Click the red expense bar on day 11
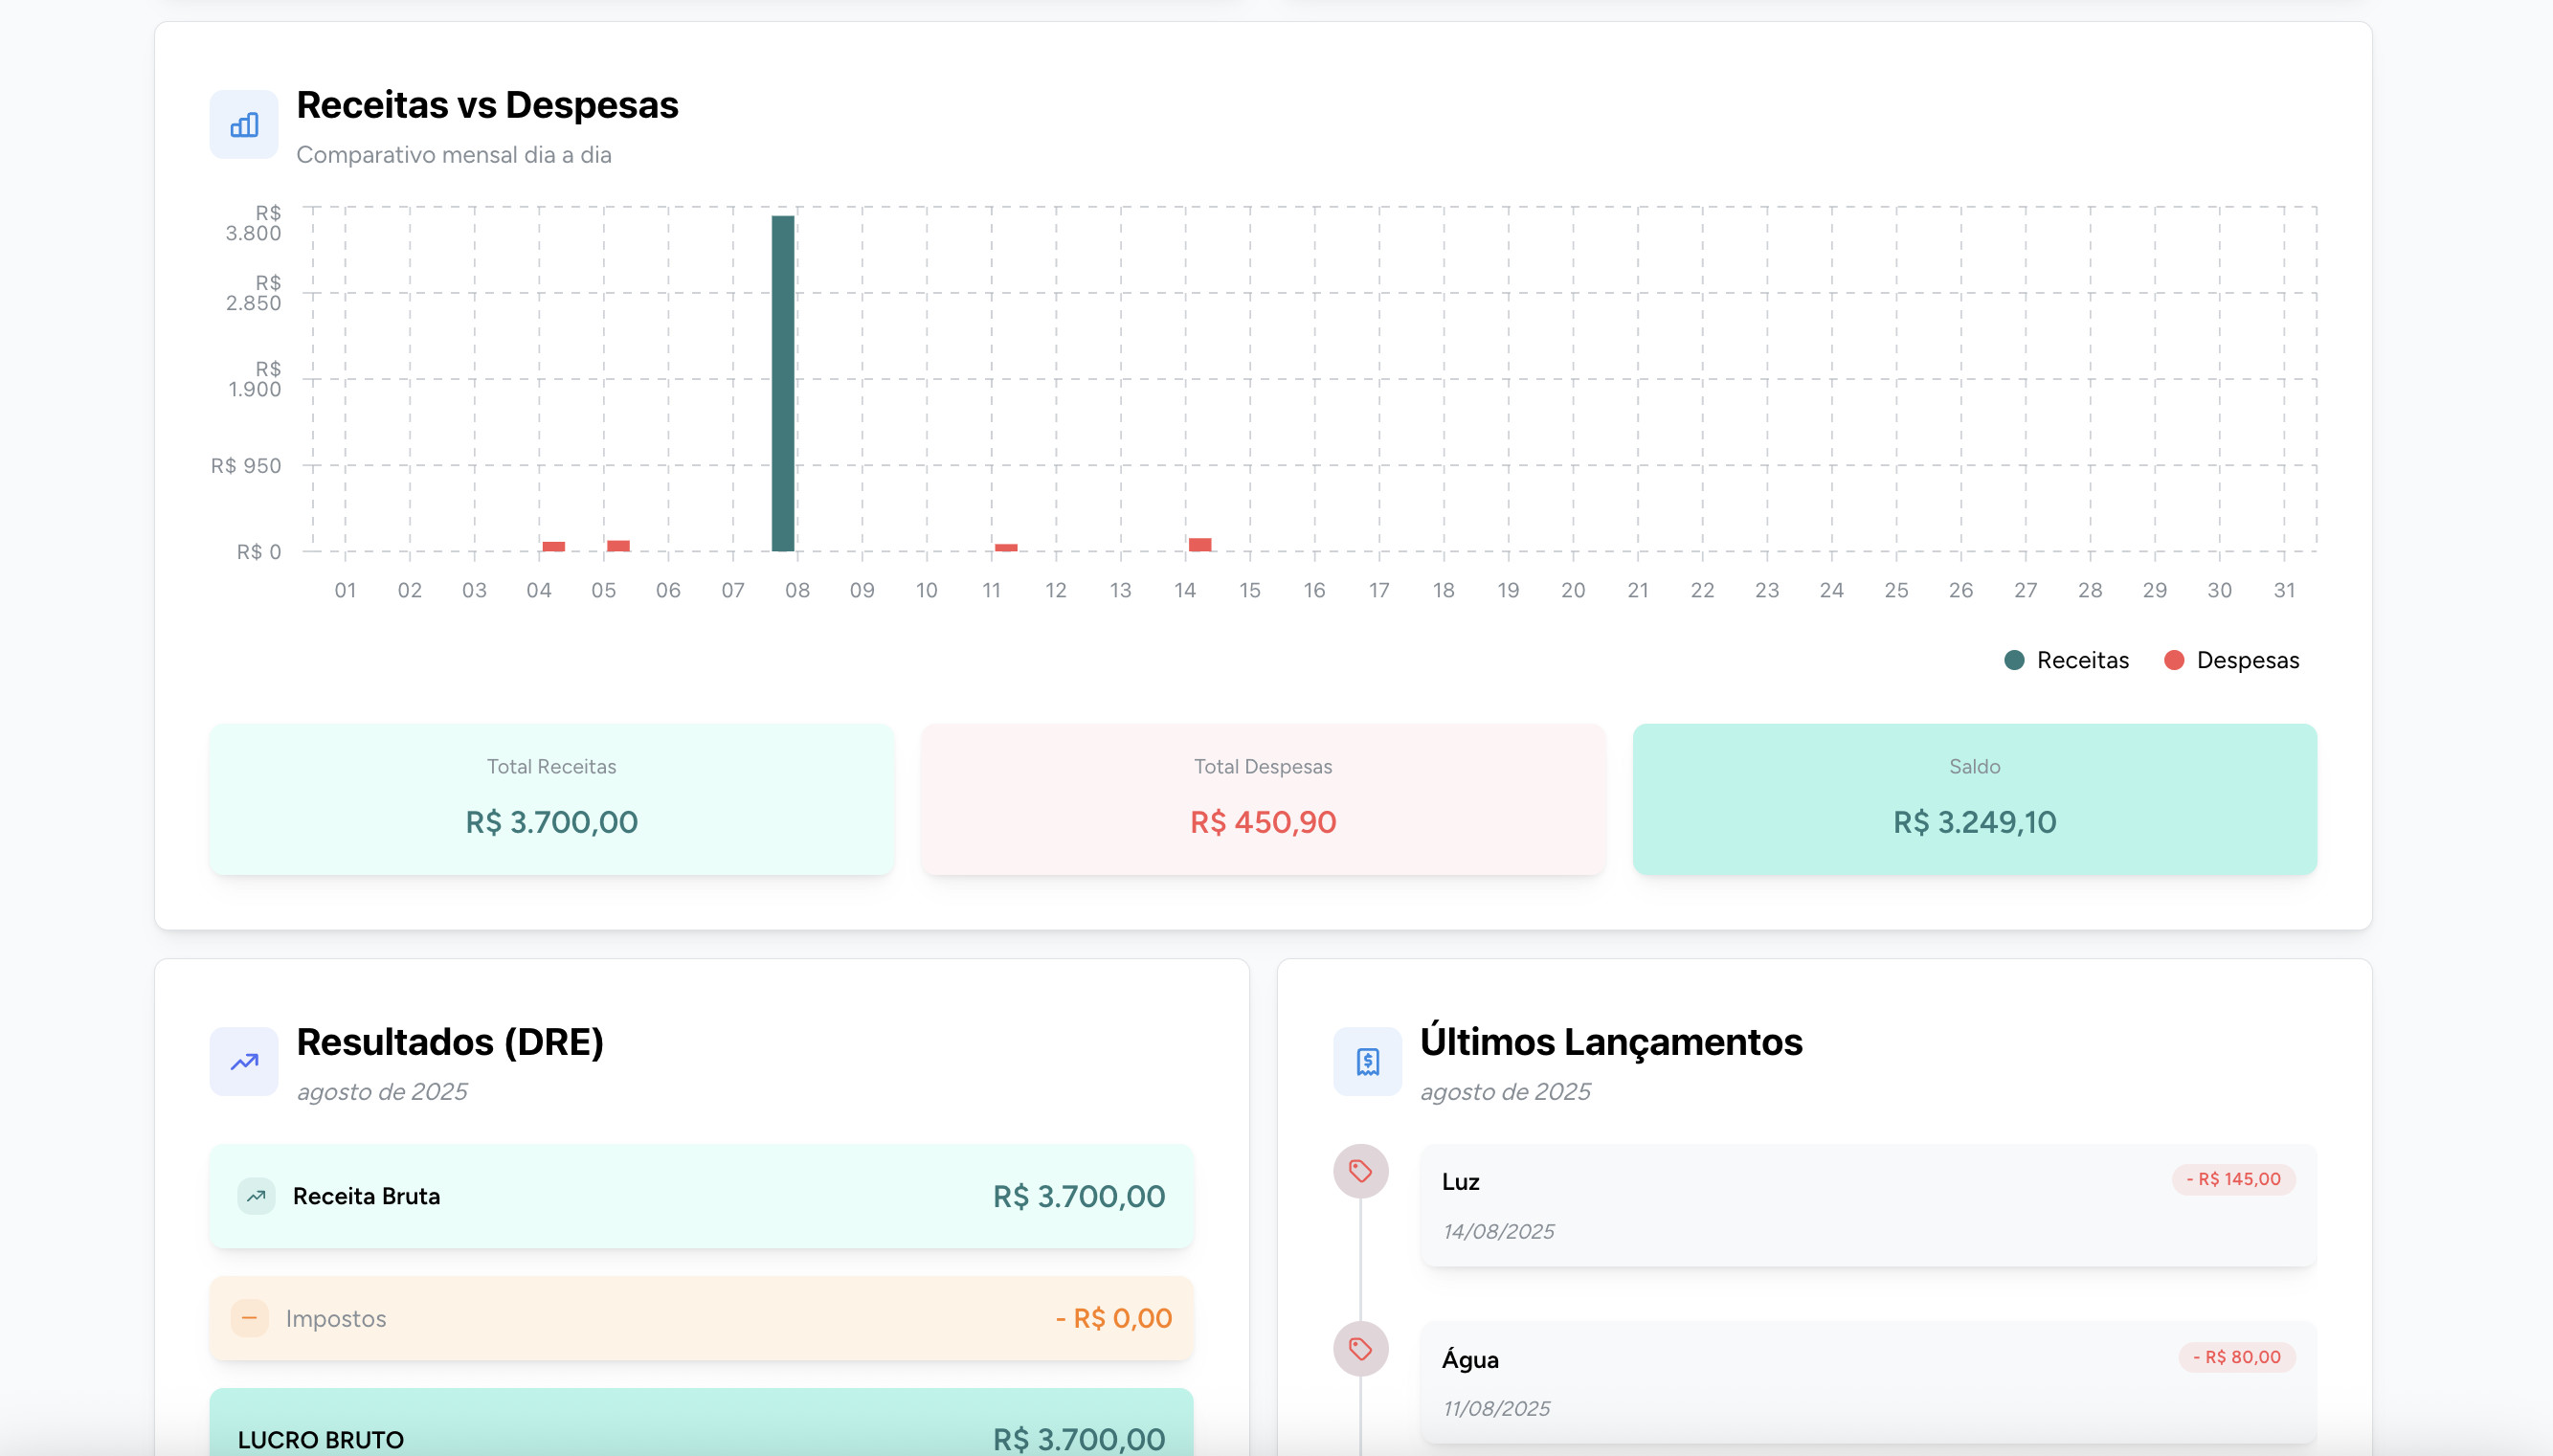This screenshot has width=2553, height=1456. point(1006,548)
